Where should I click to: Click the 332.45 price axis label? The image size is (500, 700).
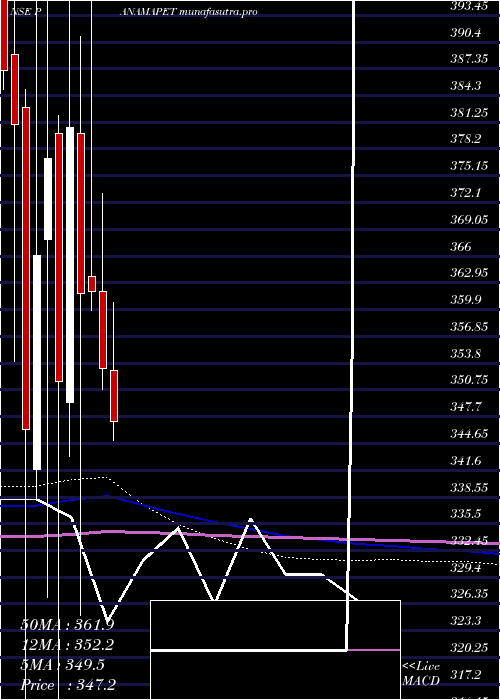[x=471, y=541]
